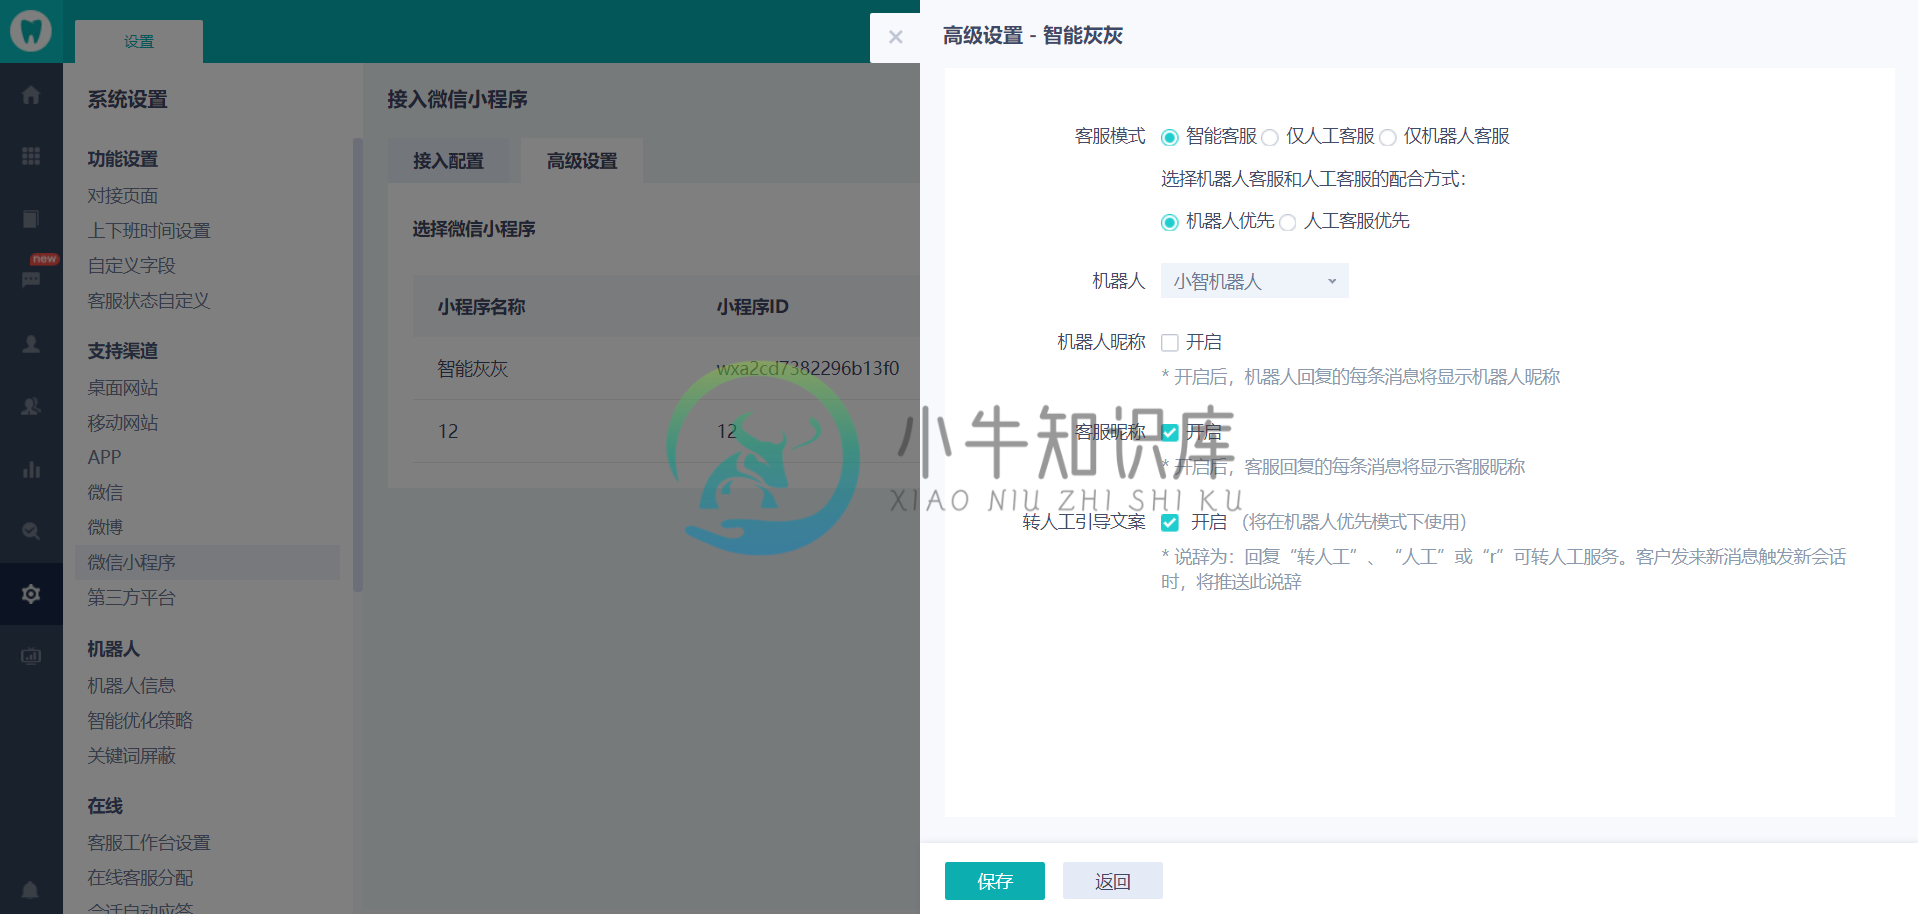
Task: Open 客服工作台设置 menu item
Action: 149,843
